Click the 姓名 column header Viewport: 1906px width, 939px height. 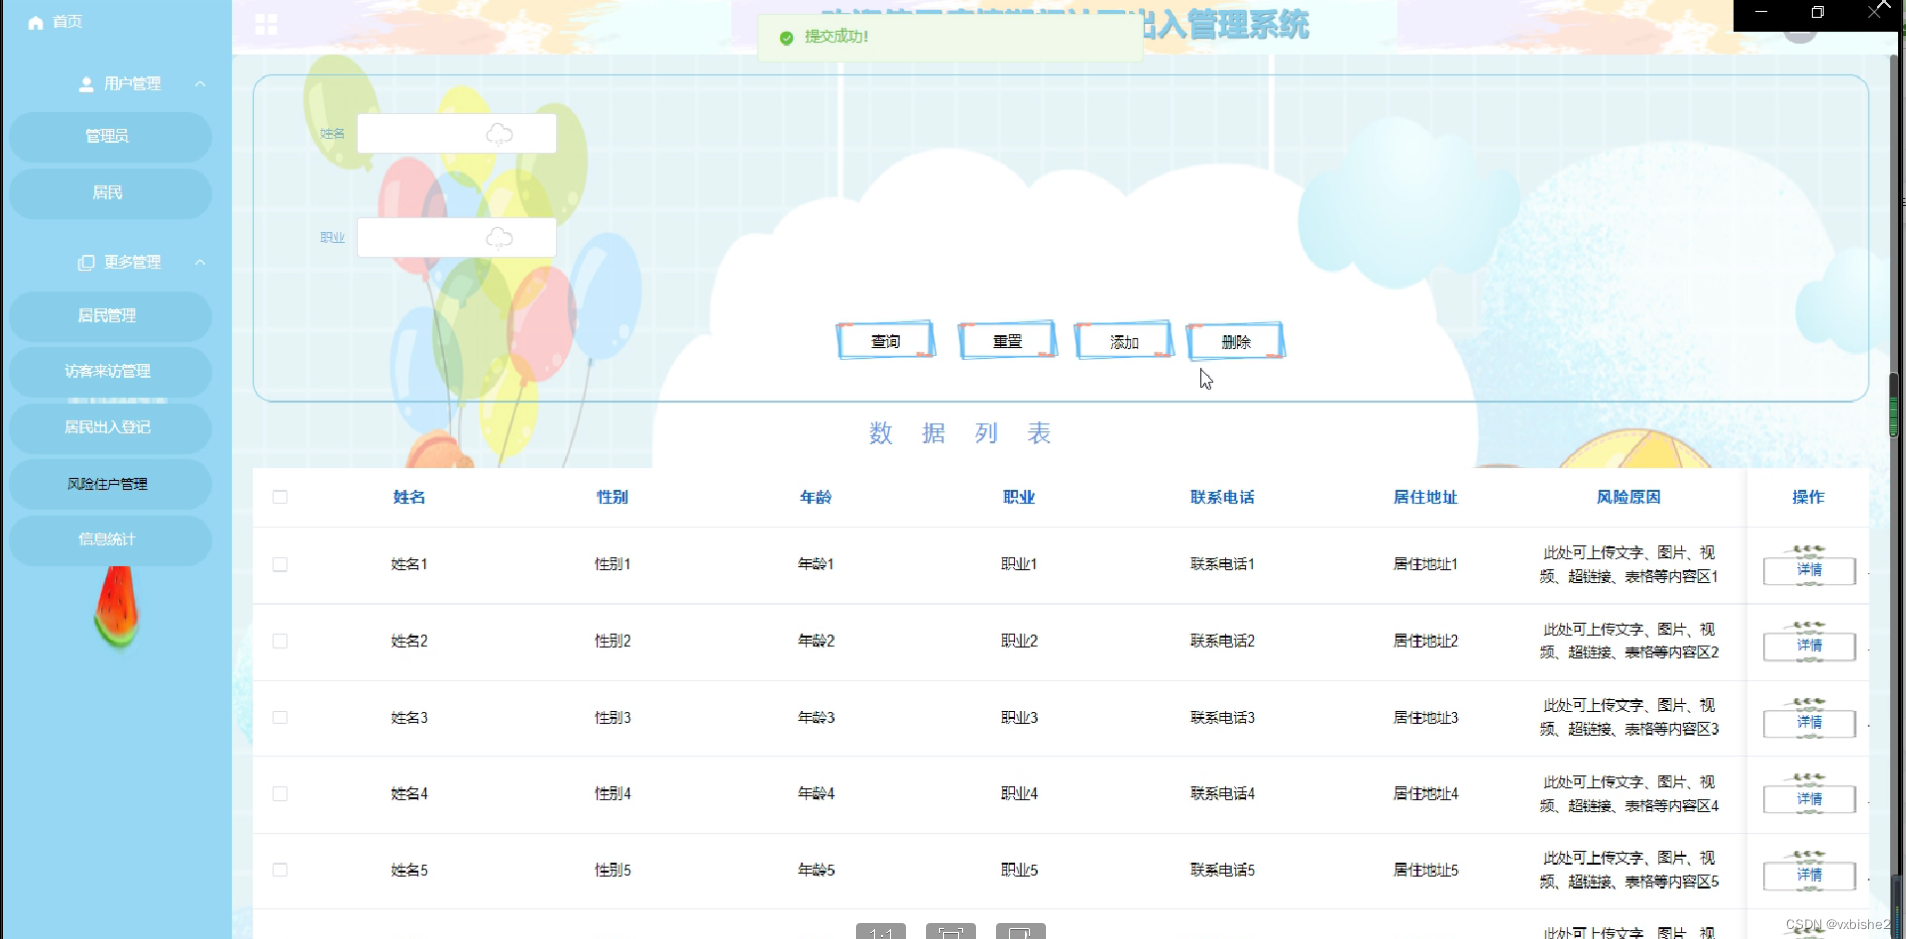[409, 497]
